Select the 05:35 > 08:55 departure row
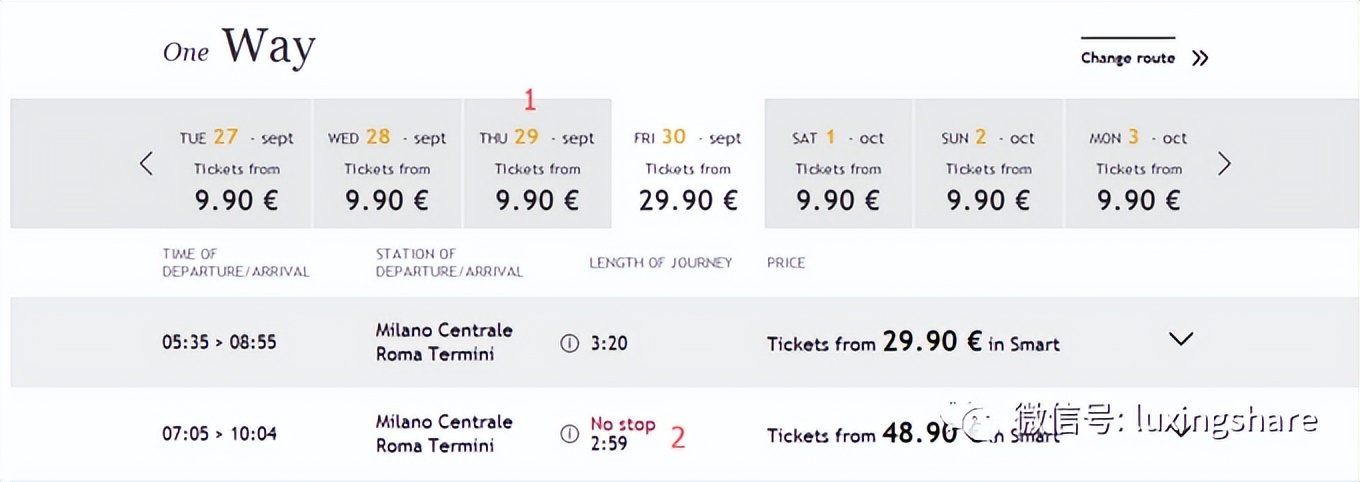The width and height of the screenshot is (1360, 482). click(219, 342)
